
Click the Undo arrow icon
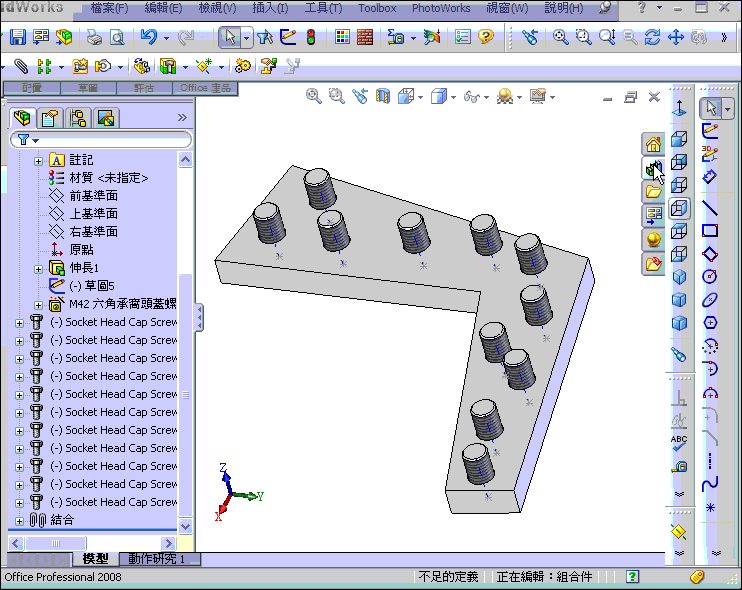149,37
